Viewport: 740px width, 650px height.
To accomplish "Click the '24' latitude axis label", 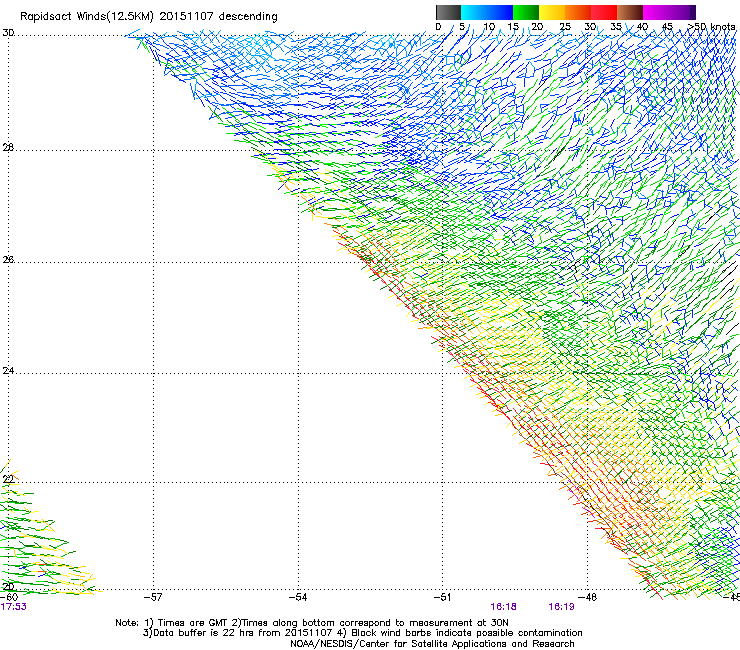I will pyautogui.click(x=8, y=371).
